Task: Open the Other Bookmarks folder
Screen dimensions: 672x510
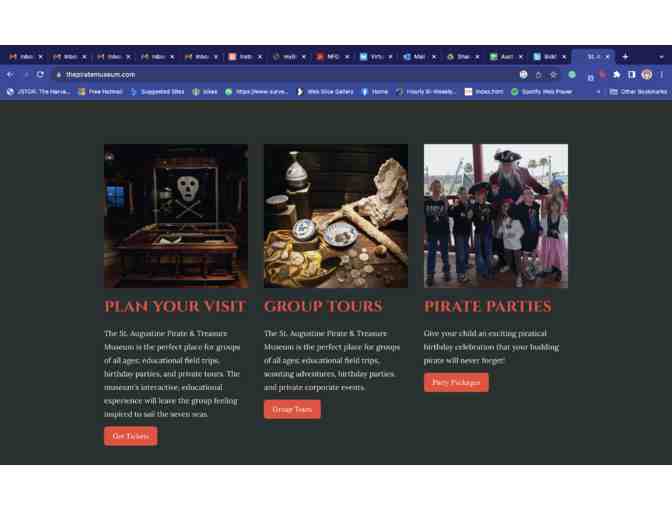Action: pyautogui.click(x=638, y=92)
